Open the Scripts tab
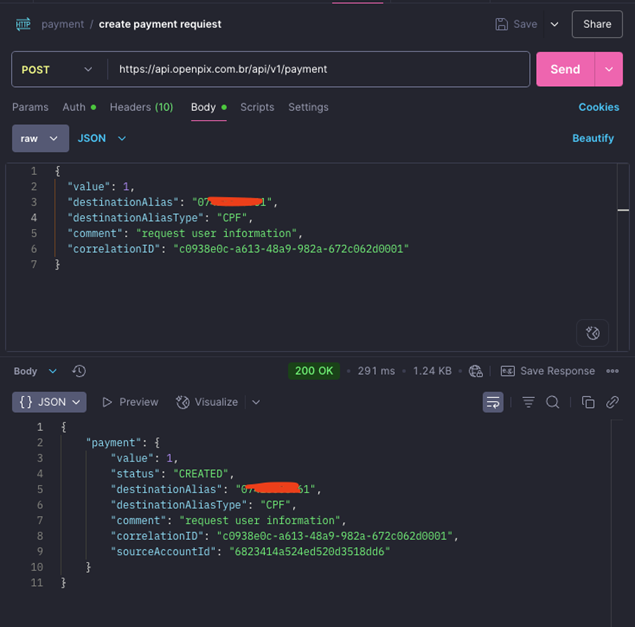The image size is (635, 627). [257, 107]
